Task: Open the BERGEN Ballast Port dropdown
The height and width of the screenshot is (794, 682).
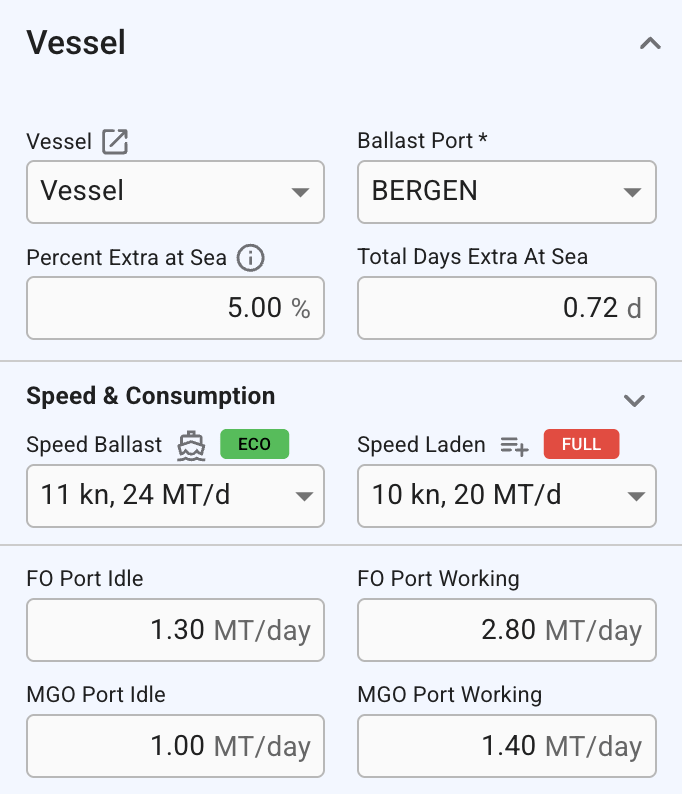Action: (507, 192)
